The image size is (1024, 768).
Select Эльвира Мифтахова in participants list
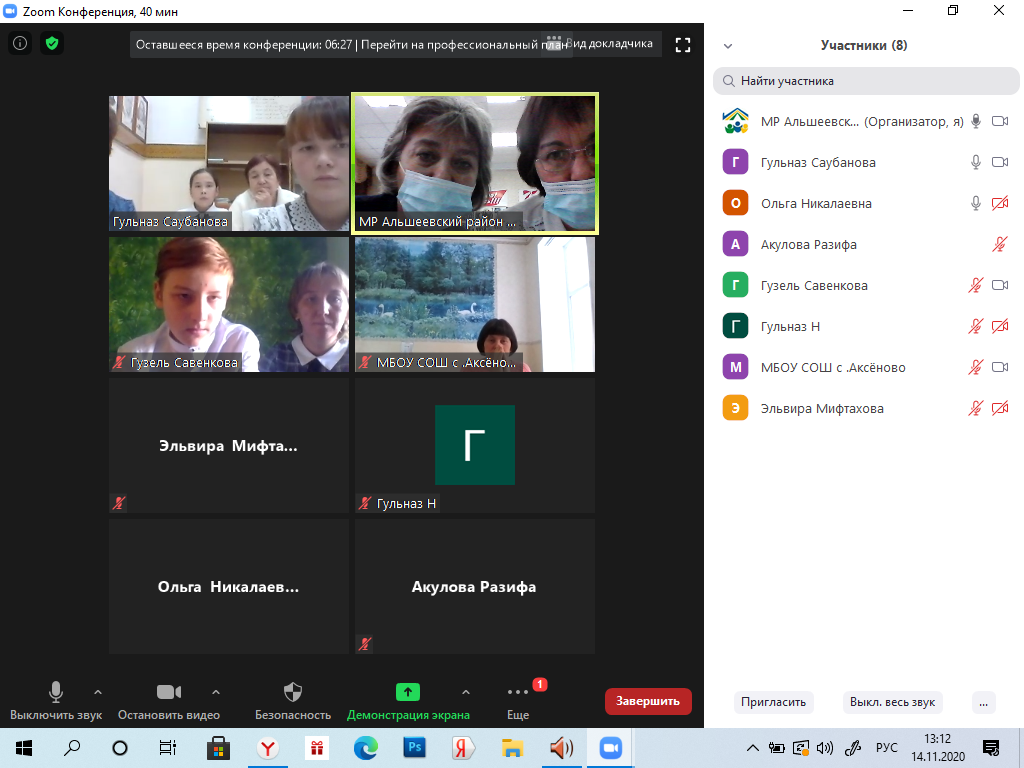tap(822, 408)
